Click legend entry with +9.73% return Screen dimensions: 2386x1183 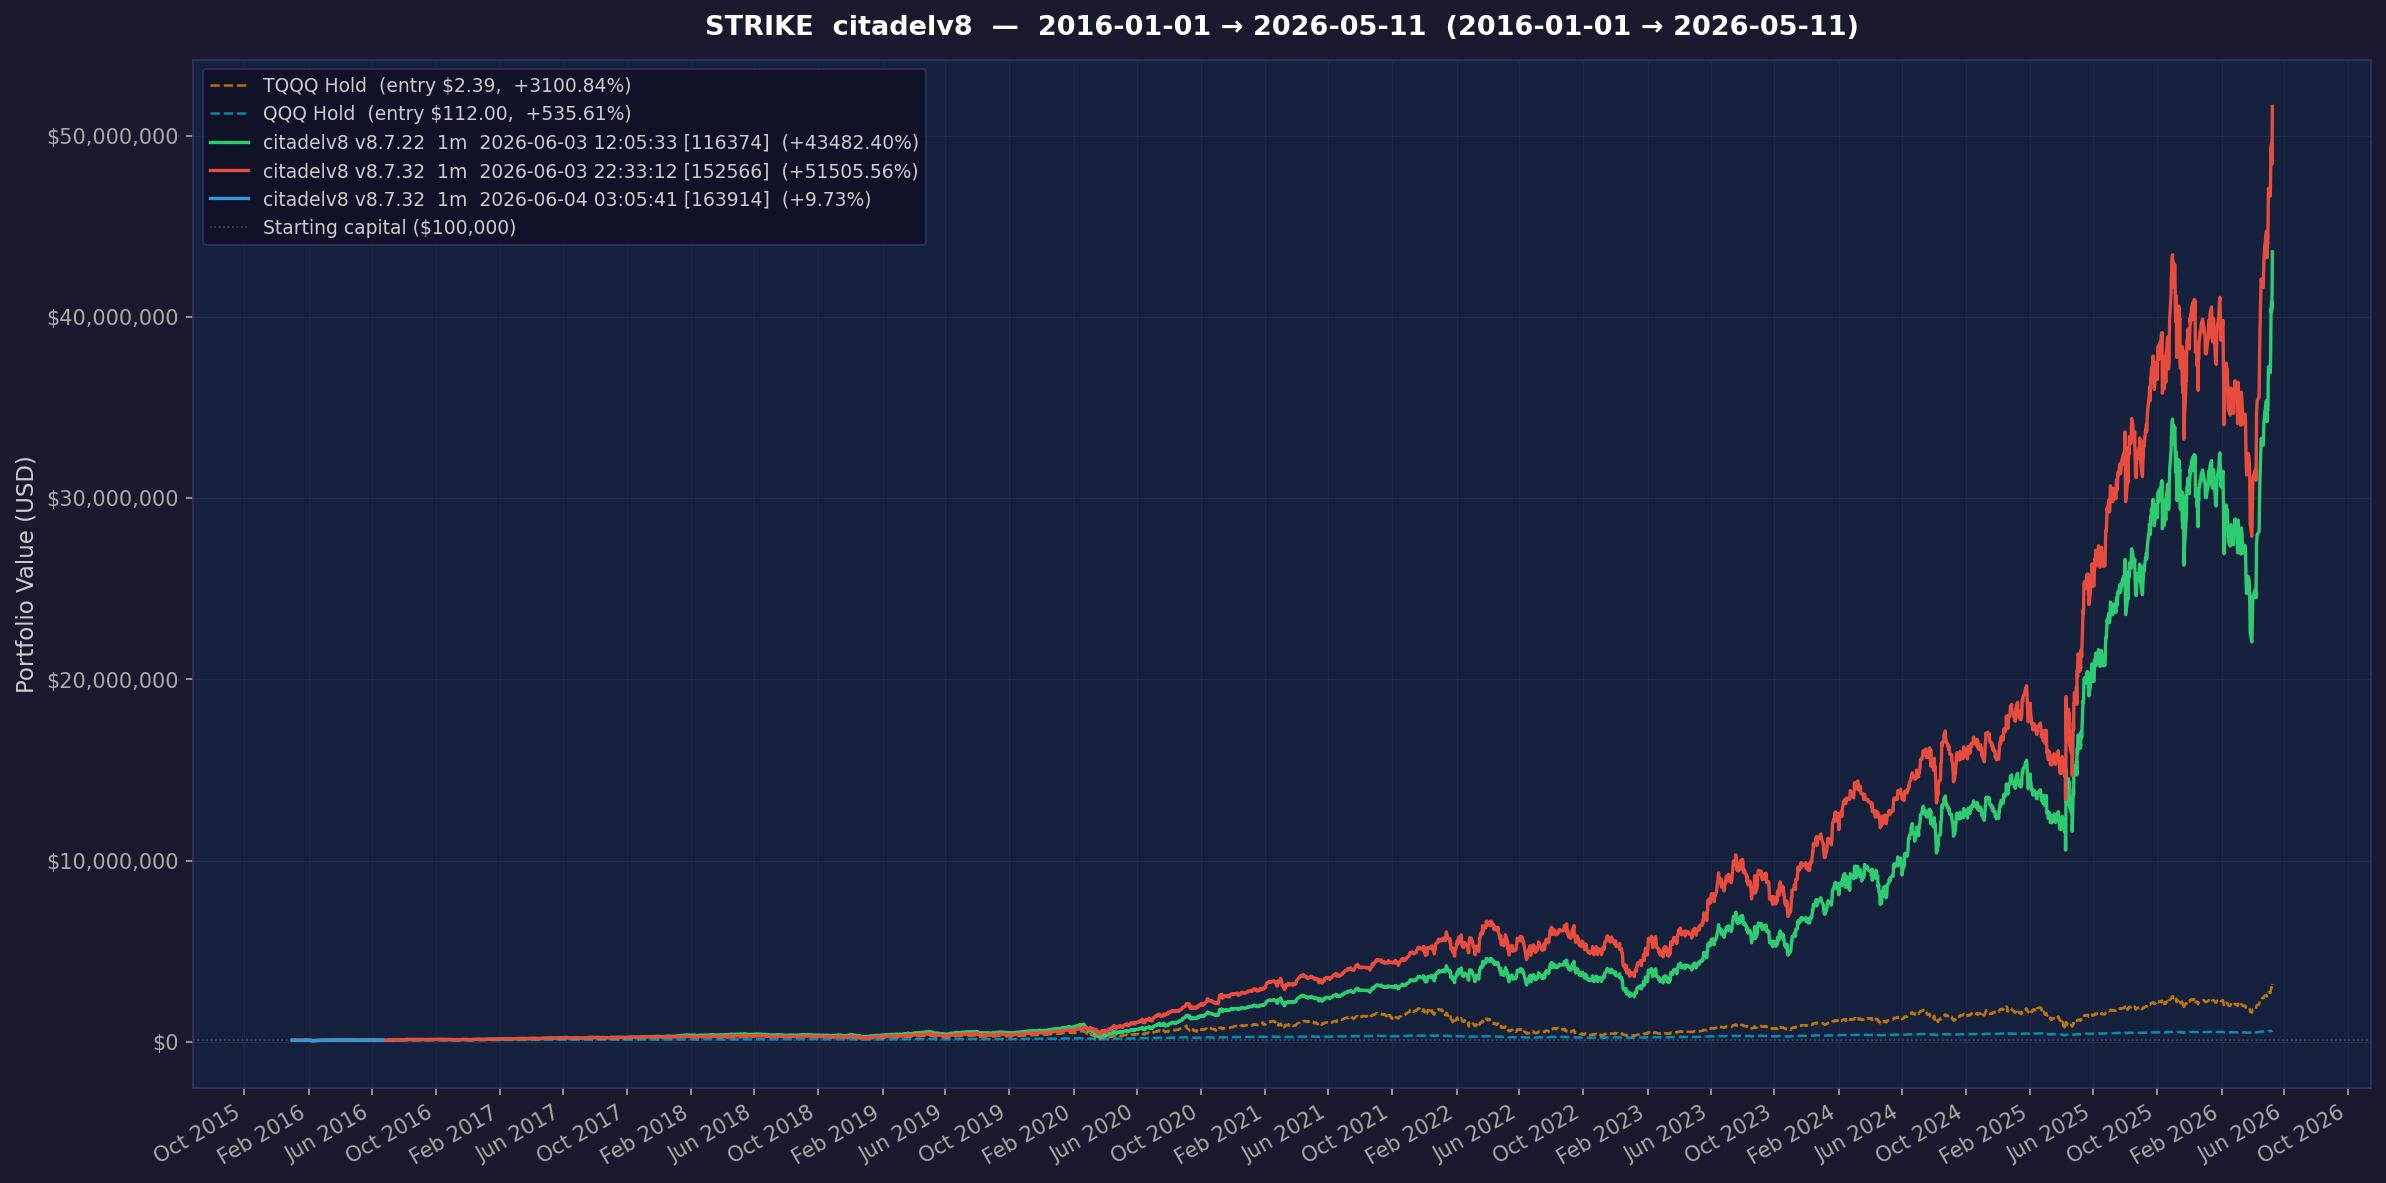(x=540, y=199)
